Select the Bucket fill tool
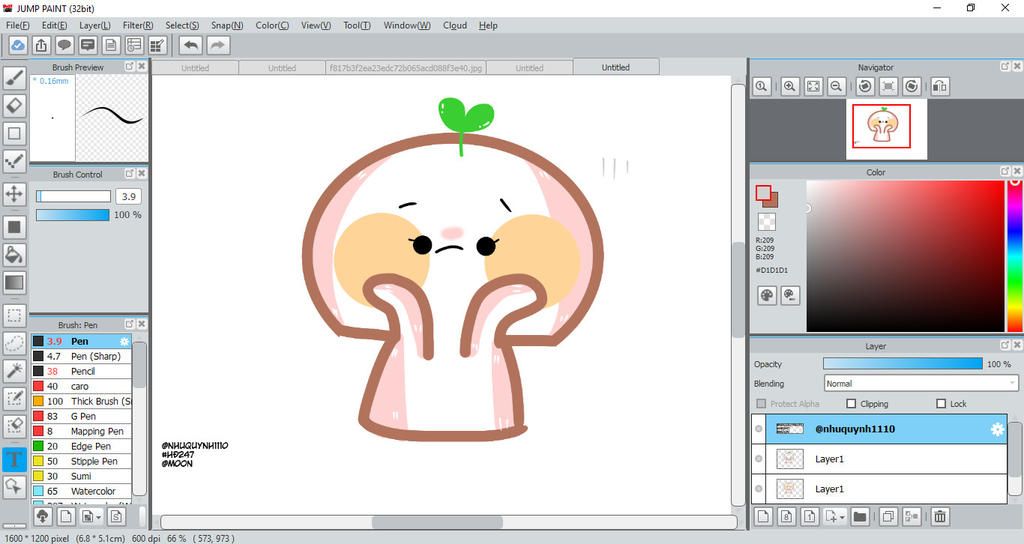1024x544 pixels. [x=14, y=254]
